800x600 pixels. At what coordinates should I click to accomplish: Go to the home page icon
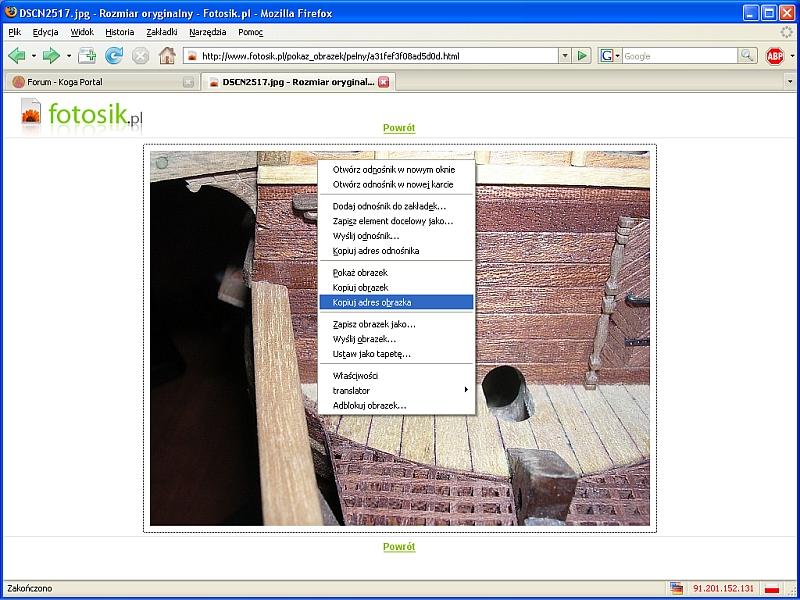tap(167, 56)
